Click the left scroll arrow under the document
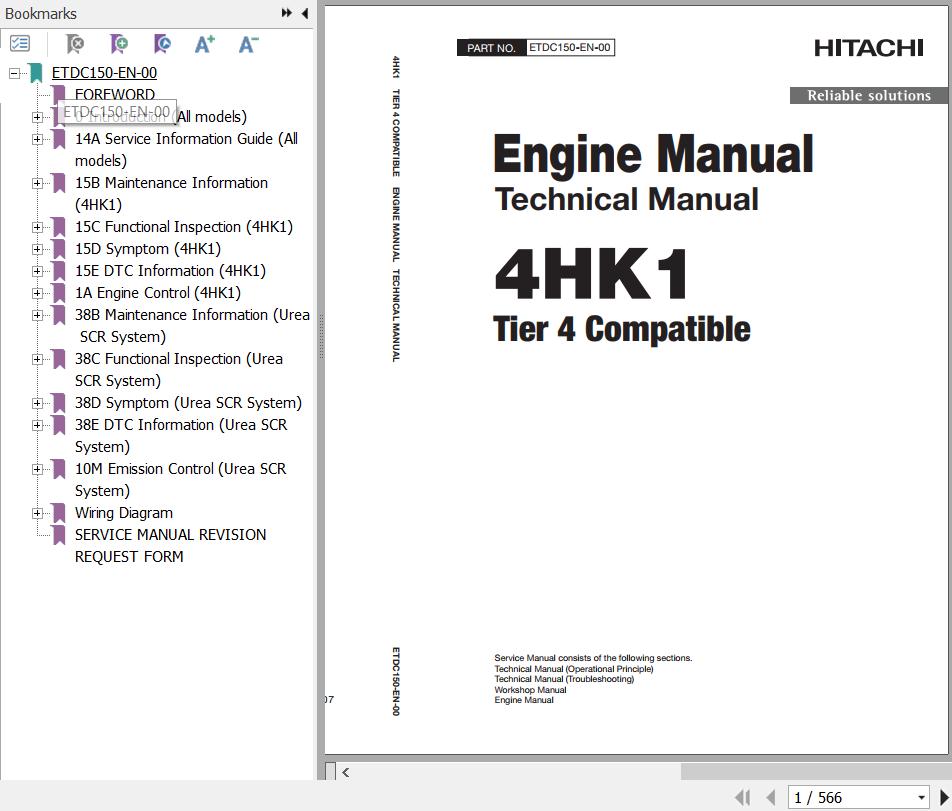 (345, 772)
